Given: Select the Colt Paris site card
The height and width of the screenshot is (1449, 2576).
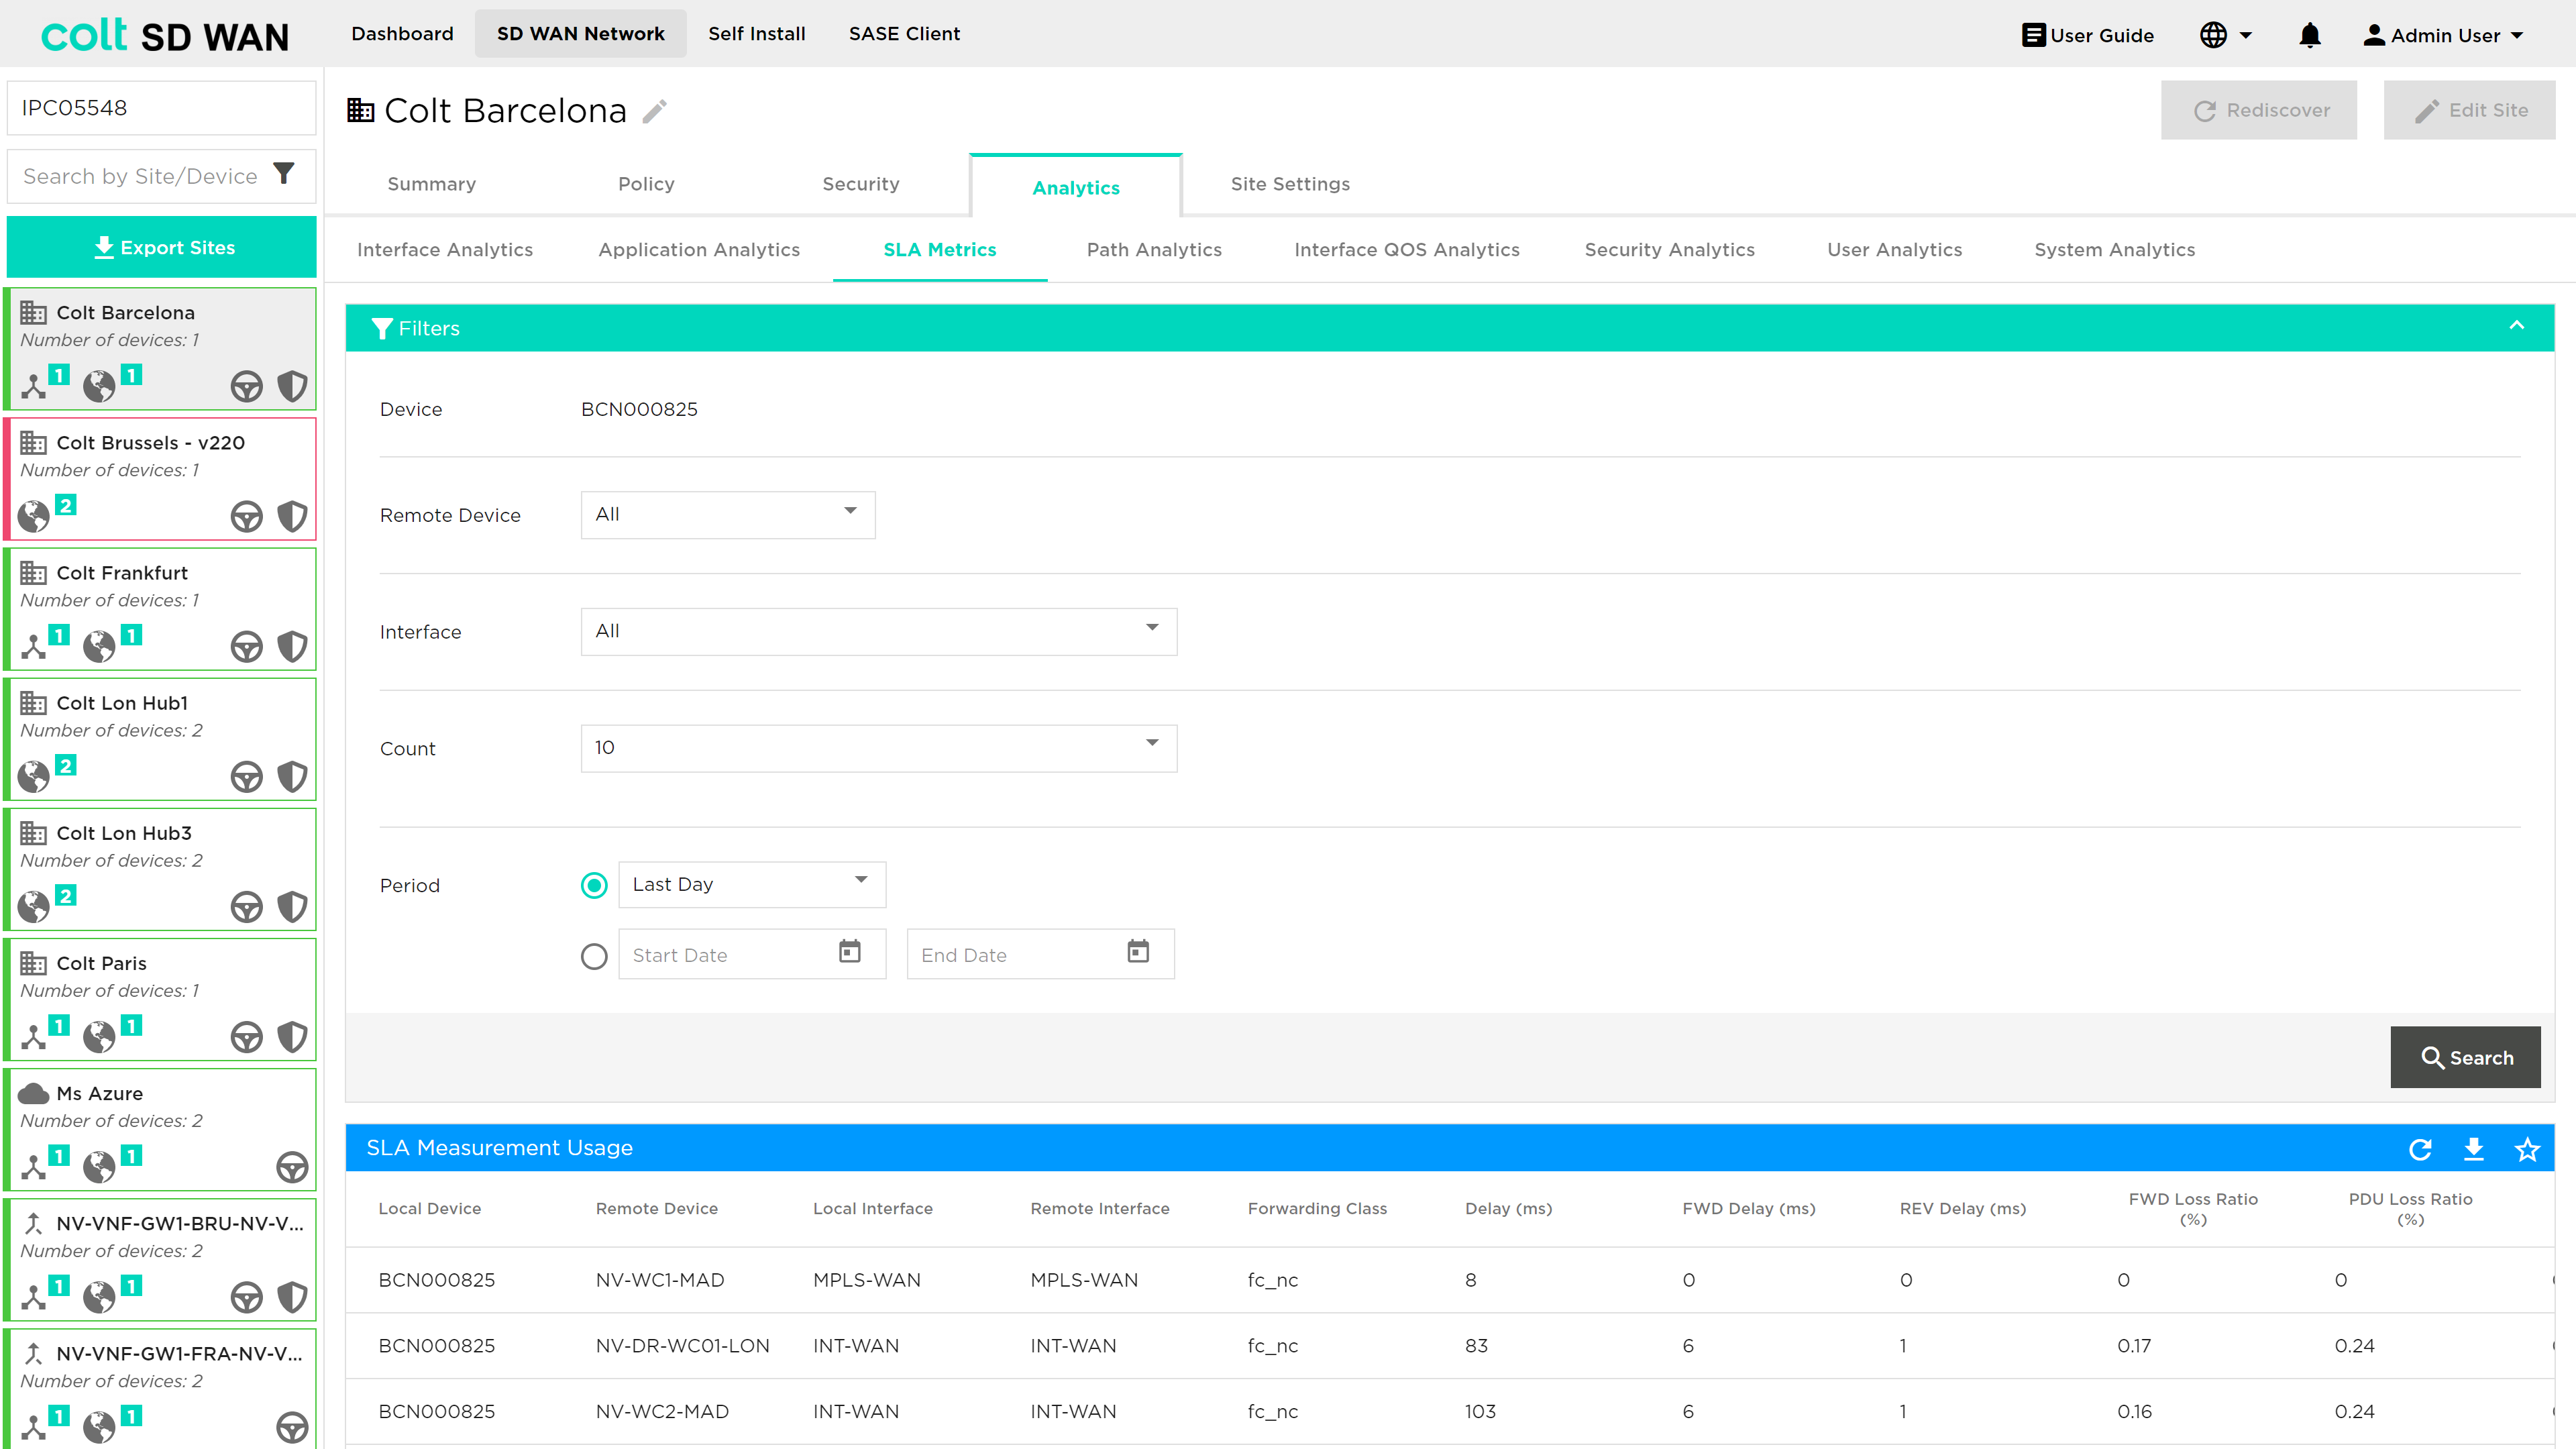Looking at the screenshot, I should (x=160, y=999).
